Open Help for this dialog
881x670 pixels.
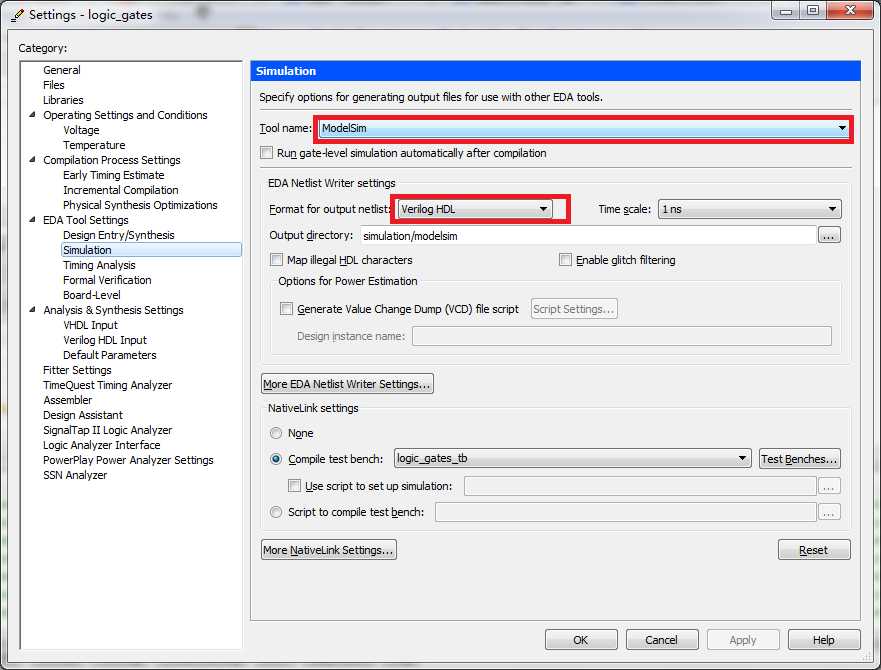click(824, 640)
